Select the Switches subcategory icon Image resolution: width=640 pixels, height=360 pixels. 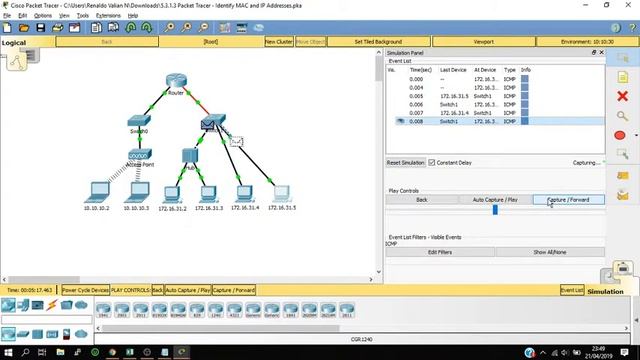pyautogui.click(x=23, y=334)
